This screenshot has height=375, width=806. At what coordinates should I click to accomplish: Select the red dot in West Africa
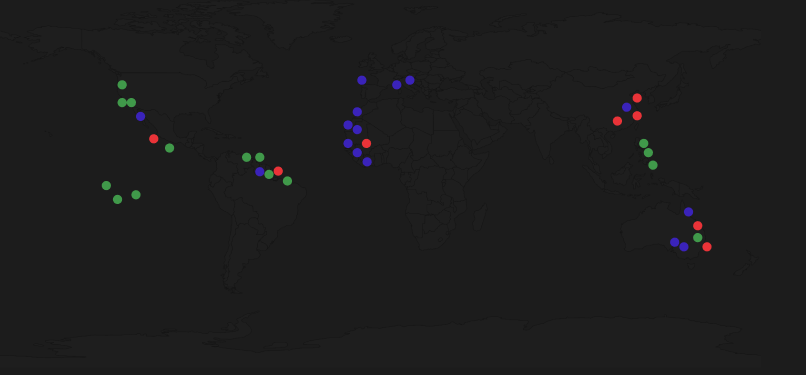click(x=367, y=143)
